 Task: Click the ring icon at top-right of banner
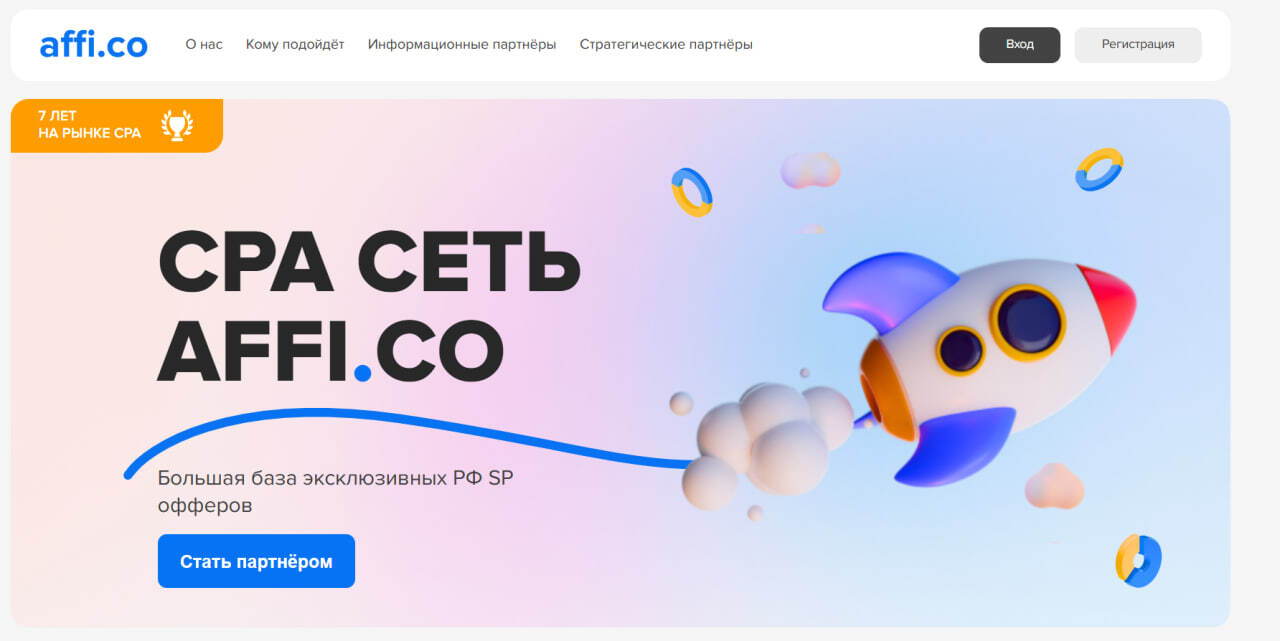pos(1099,169)
